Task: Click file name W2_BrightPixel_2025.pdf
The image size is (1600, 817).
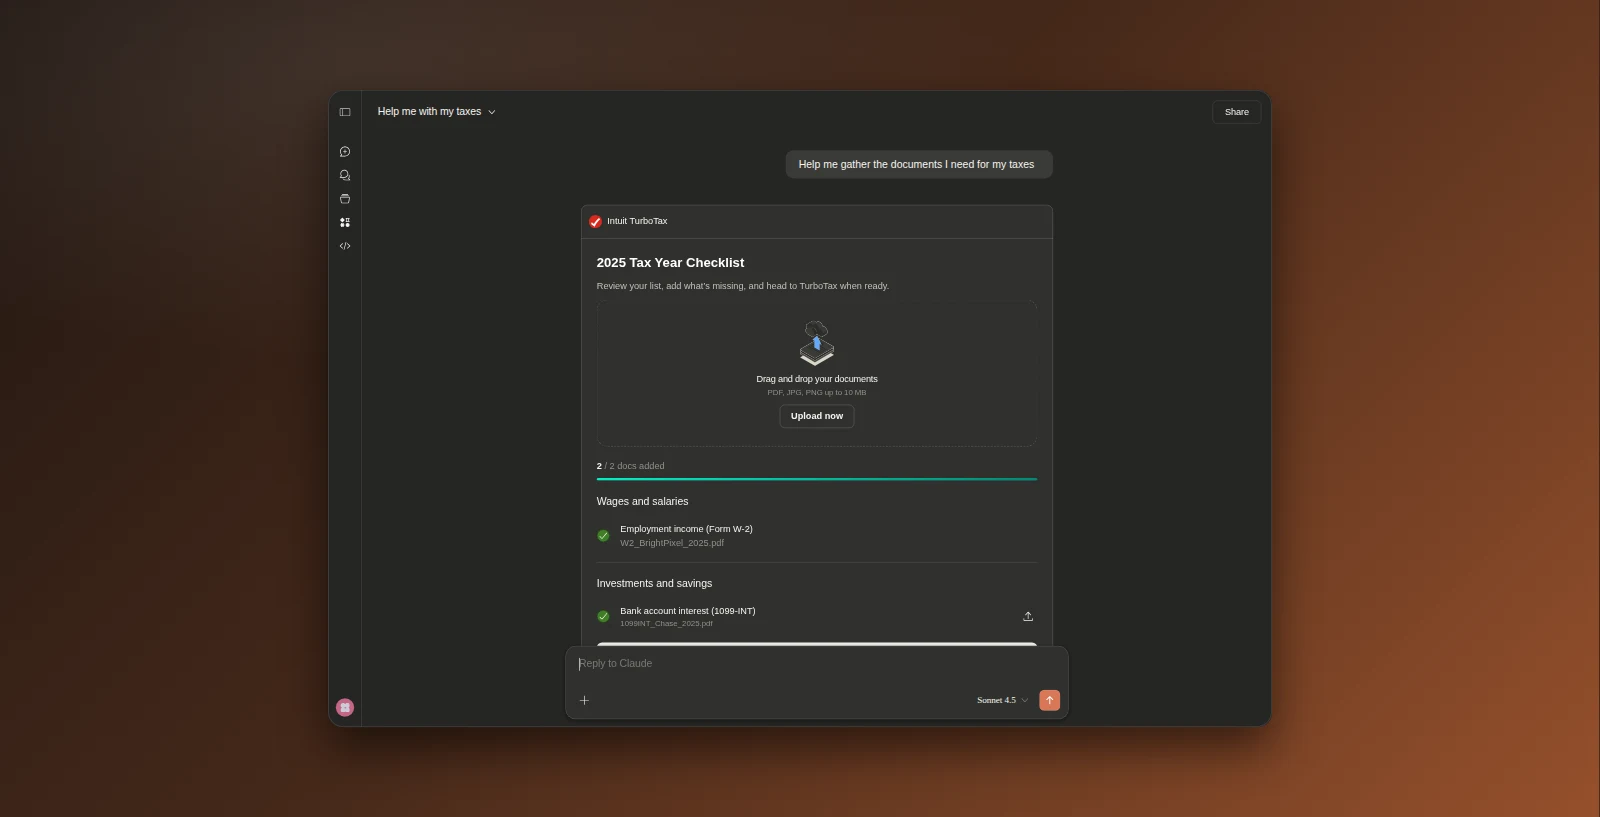Action: [x=672, y=543]
